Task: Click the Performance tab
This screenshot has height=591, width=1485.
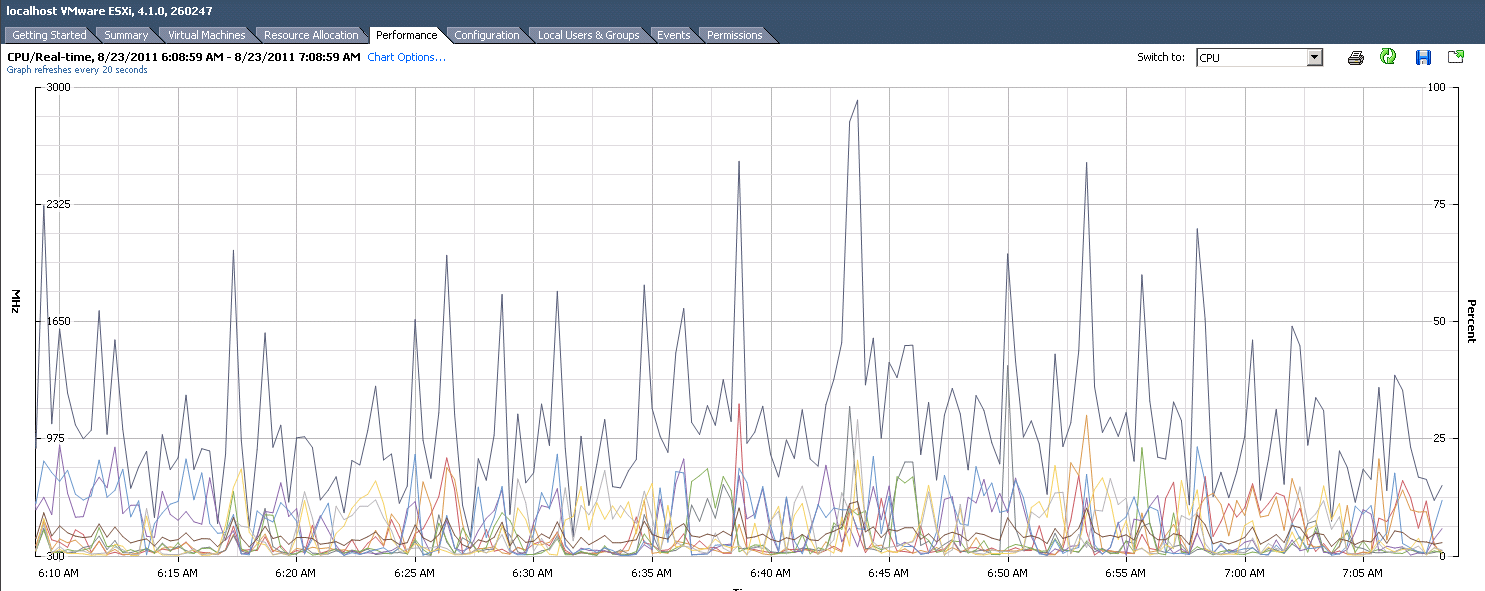Action: (406, 35)
